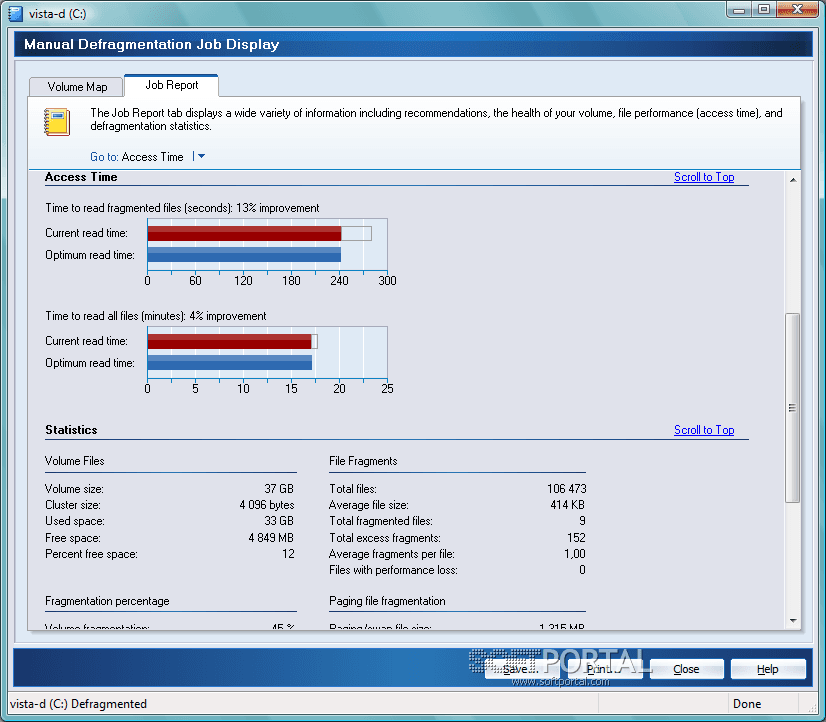Close the vista-d window with X
The image size is (826, 722).
[x=797, y=10]
